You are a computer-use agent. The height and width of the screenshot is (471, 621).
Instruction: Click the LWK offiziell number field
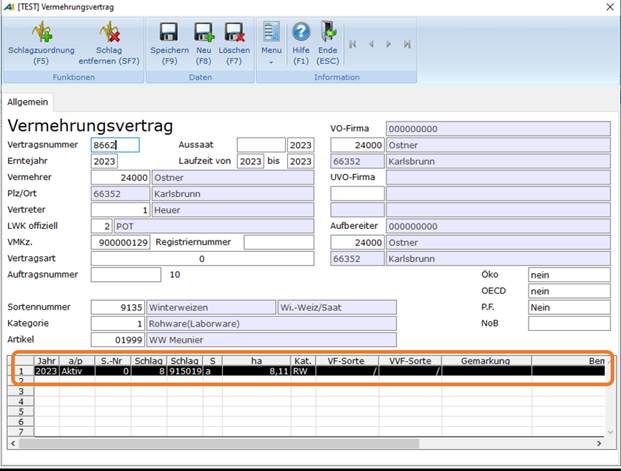[x=102, y=226]
